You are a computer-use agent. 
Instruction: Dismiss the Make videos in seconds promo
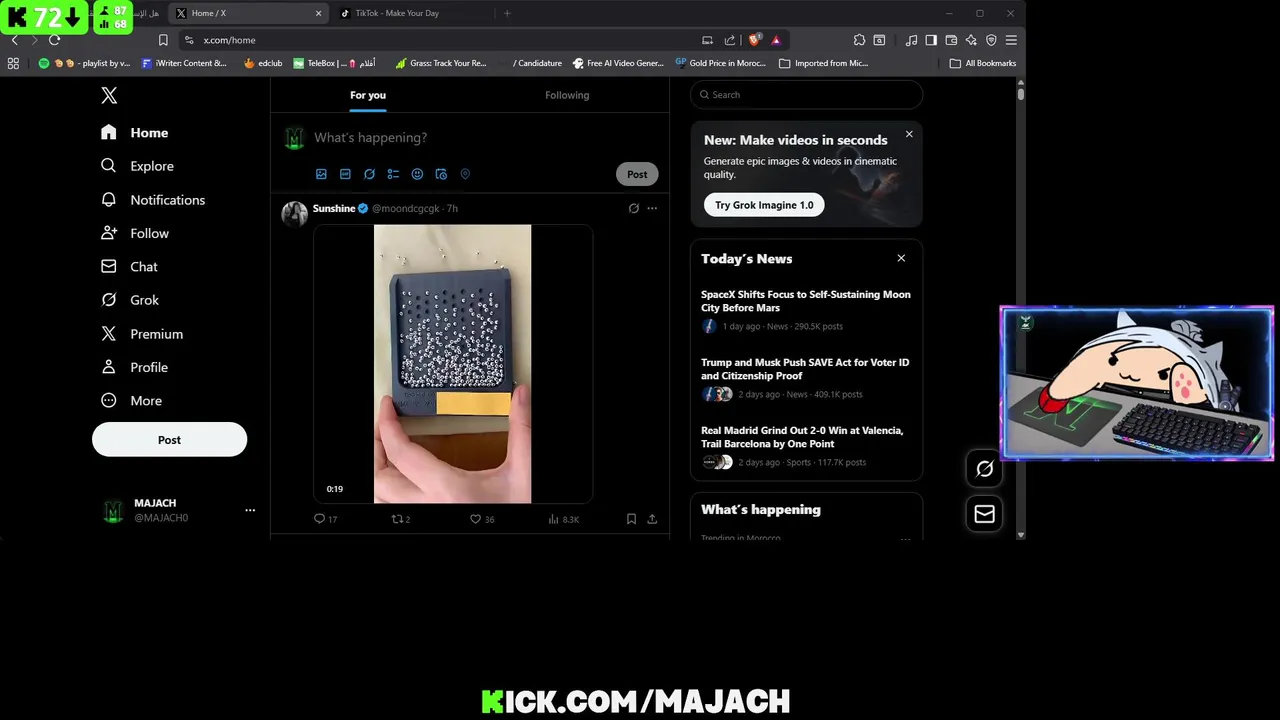(909, 134)
